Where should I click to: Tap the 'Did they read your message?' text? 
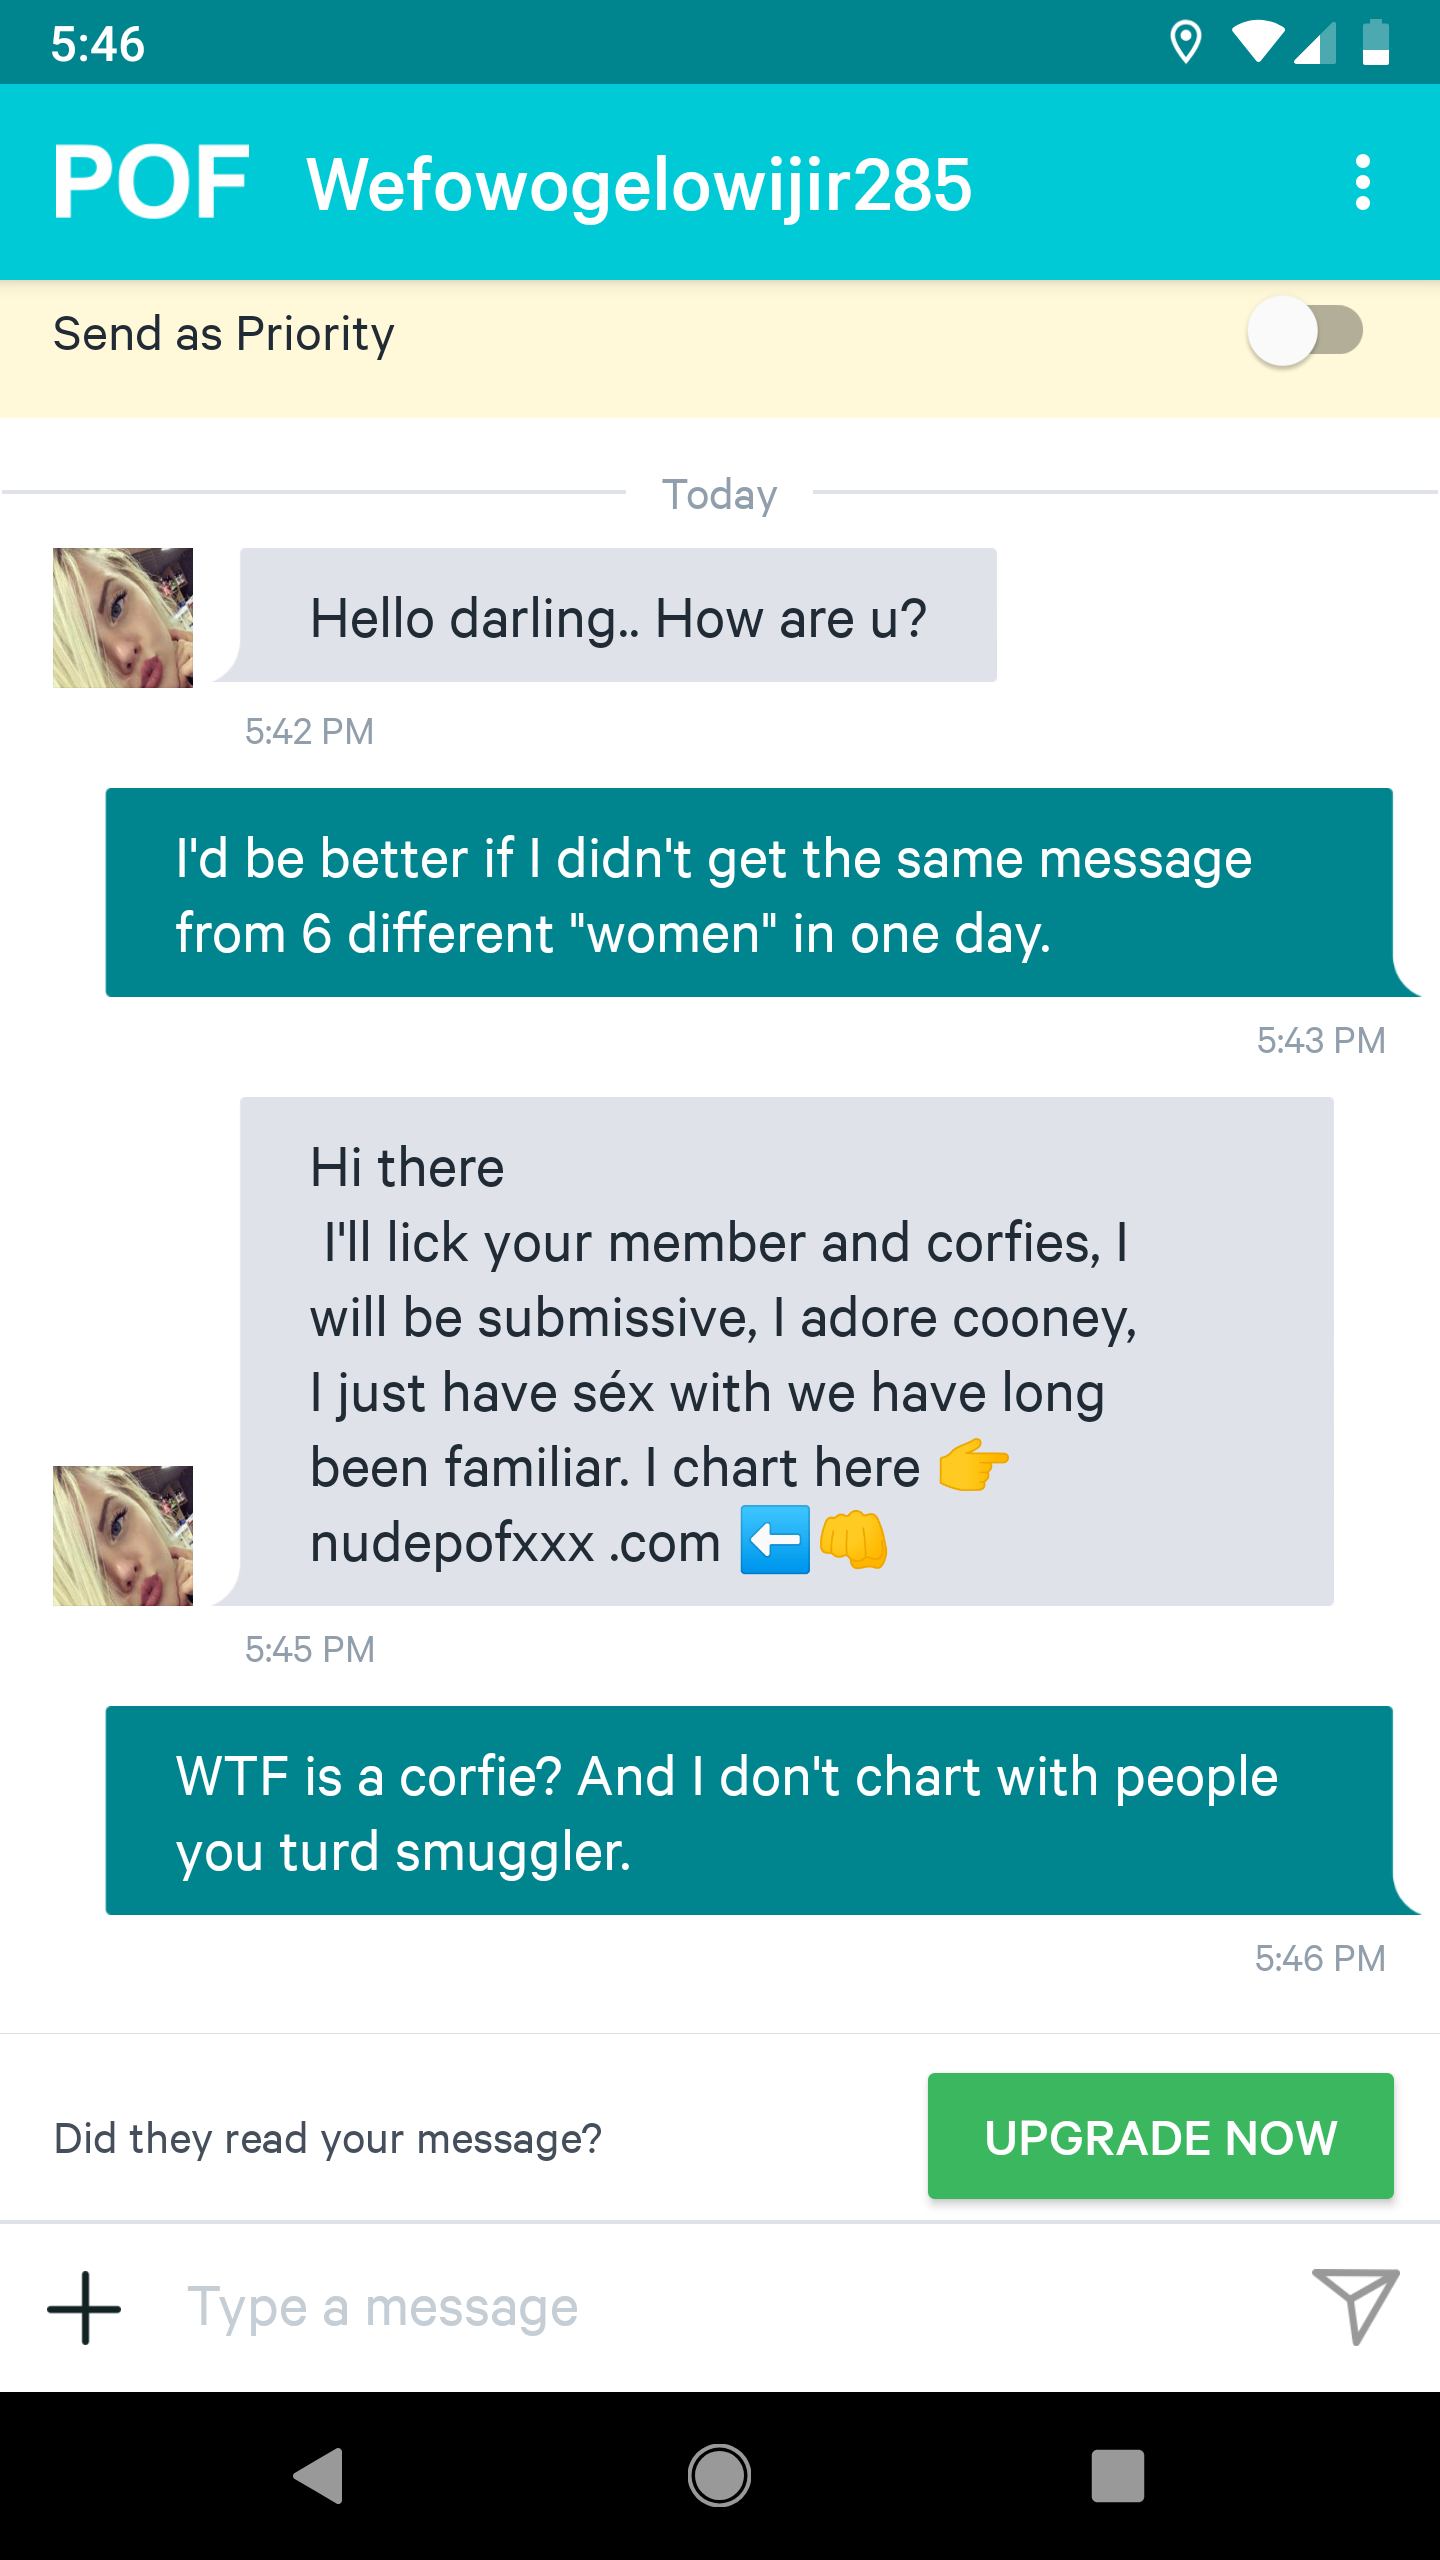coord(328,2139)
